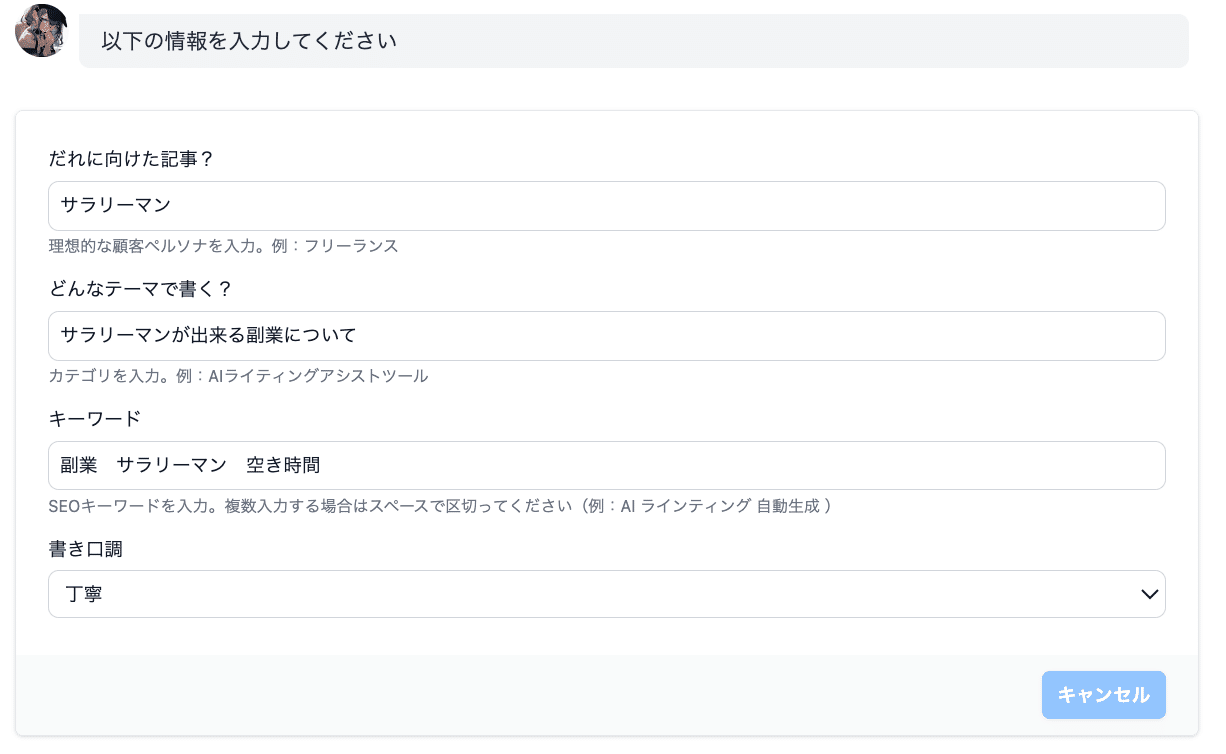Click the カテゴリを入力 helper text

pyautogui.click(x=238, y=376)
